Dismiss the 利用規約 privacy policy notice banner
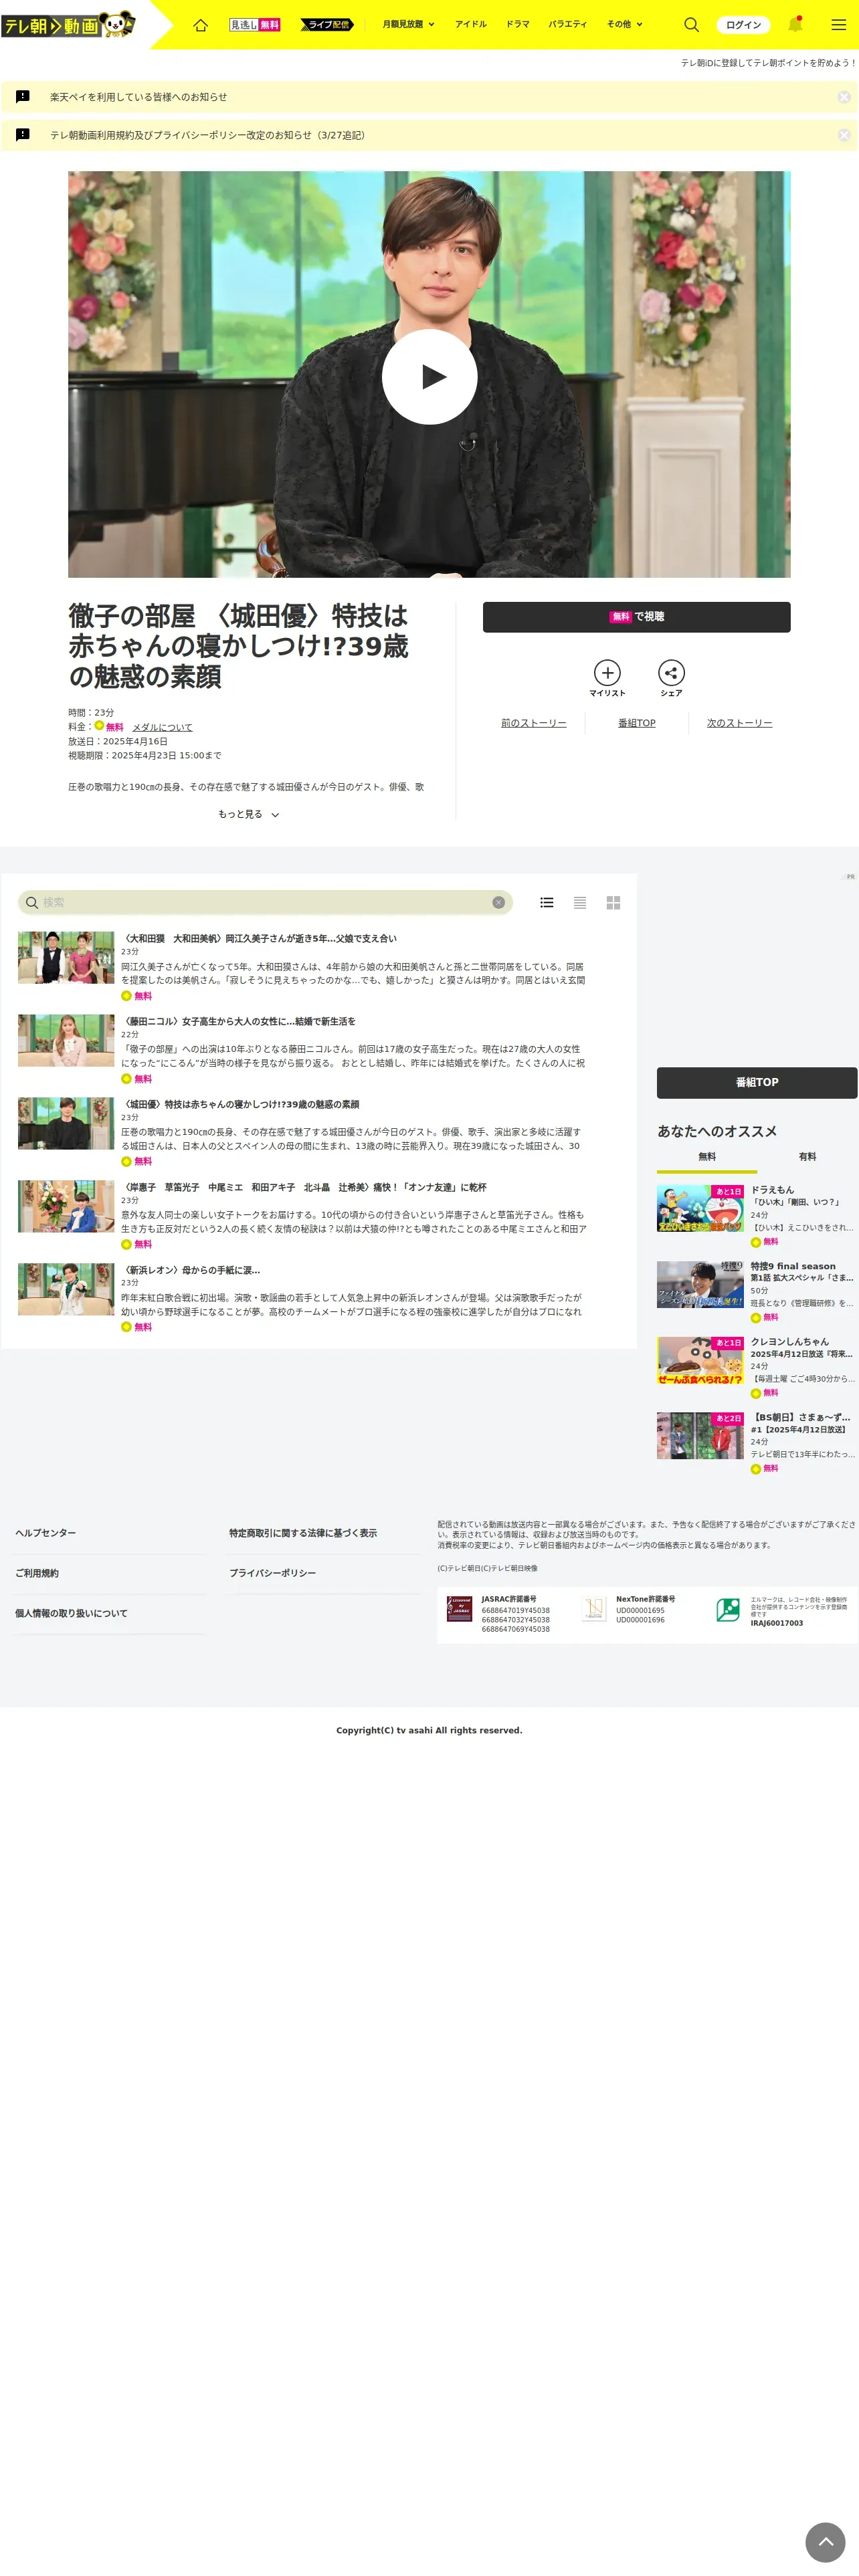The image size is (859, 2576). click(844, 135)
